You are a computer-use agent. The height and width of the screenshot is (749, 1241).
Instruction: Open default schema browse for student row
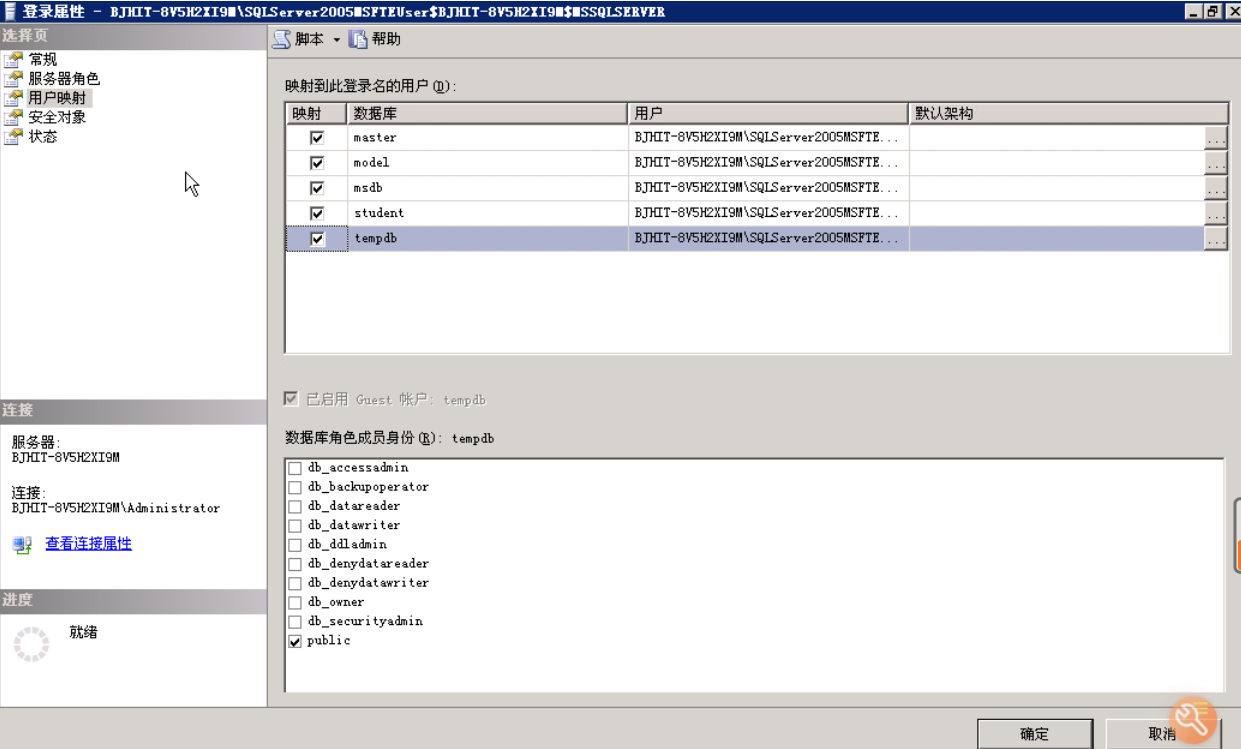point(1216,213)
